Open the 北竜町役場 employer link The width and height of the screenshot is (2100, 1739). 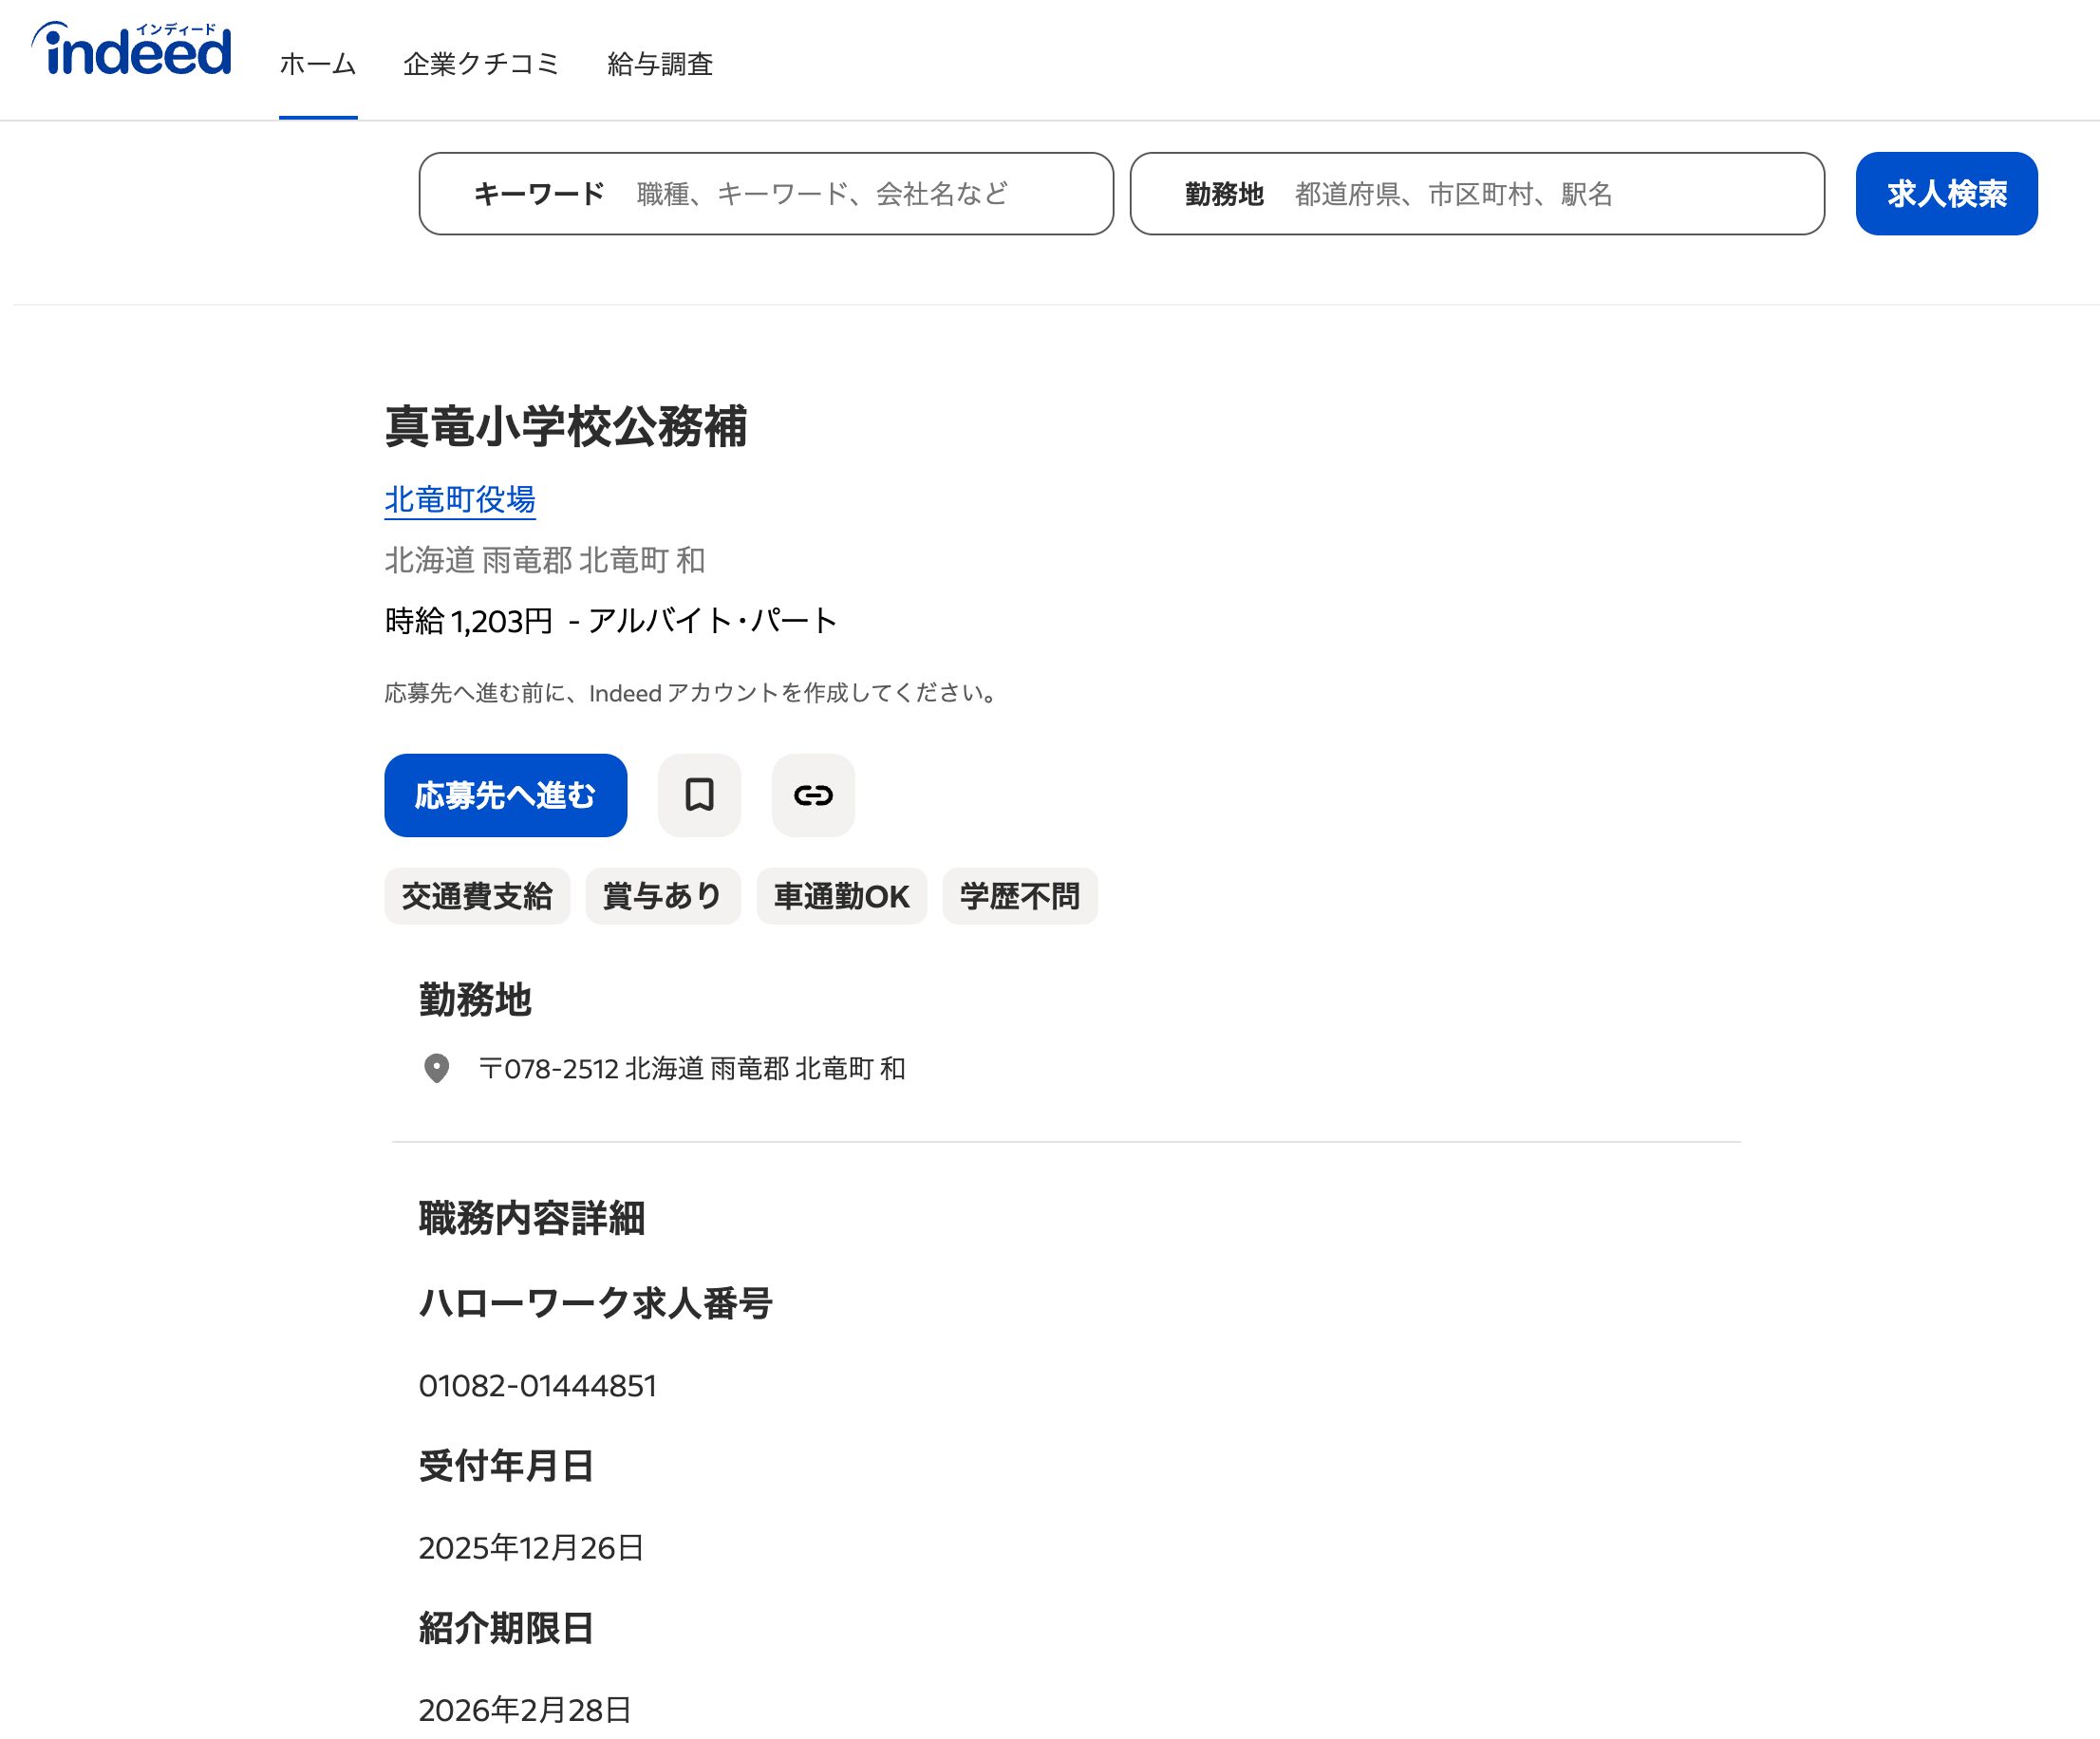pos(460,499)
